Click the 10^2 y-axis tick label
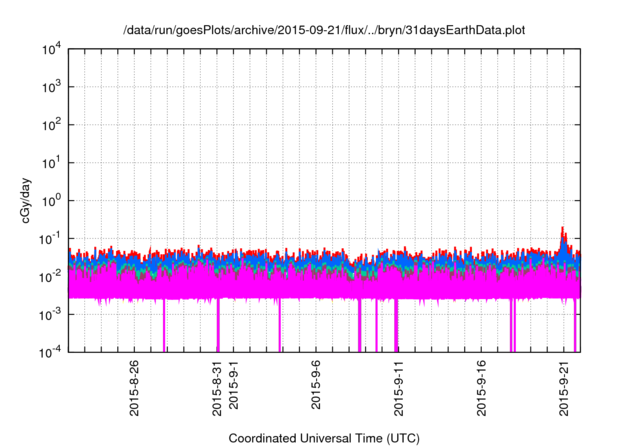The height and width of the screenshot is (448, 640). 52,125
